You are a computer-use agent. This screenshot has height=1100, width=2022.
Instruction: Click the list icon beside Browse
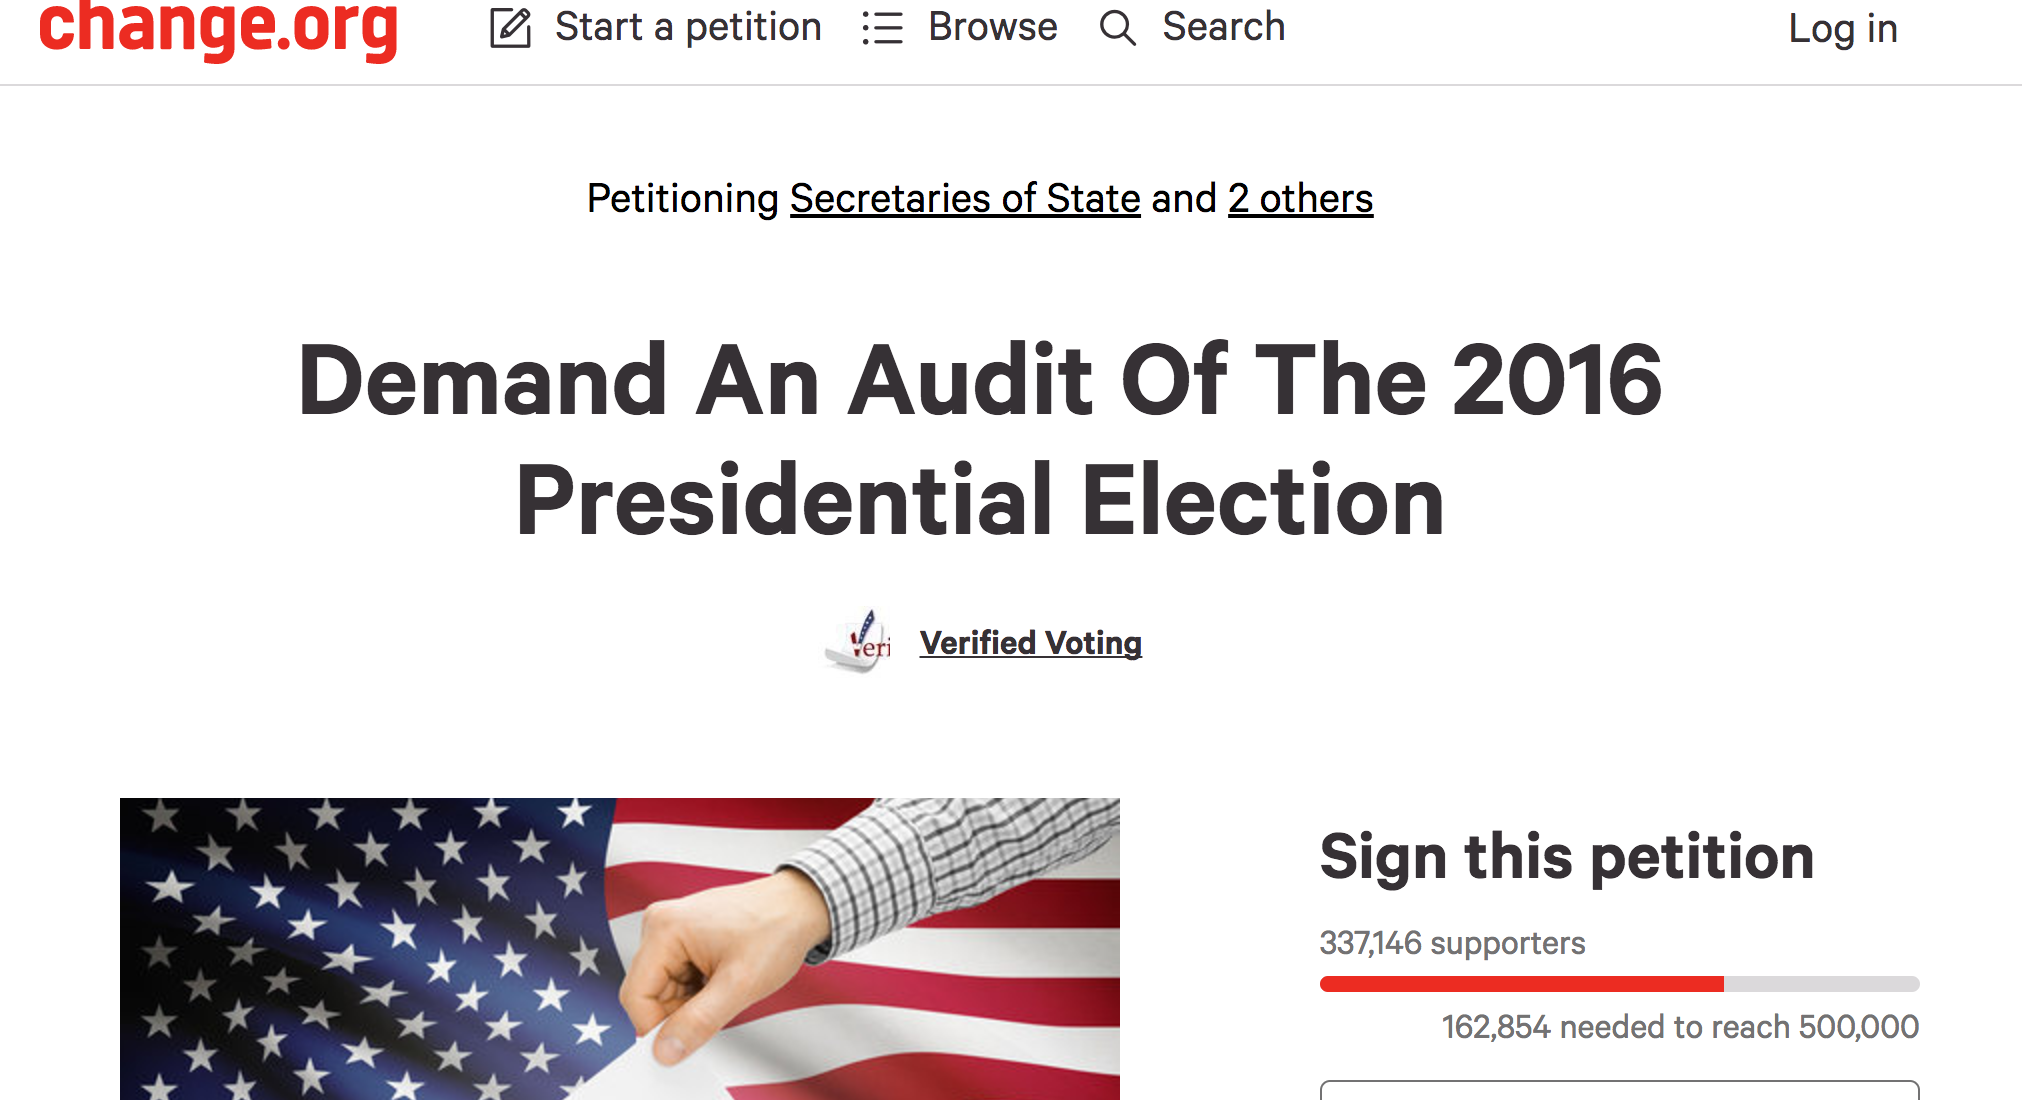pos(882,28)
